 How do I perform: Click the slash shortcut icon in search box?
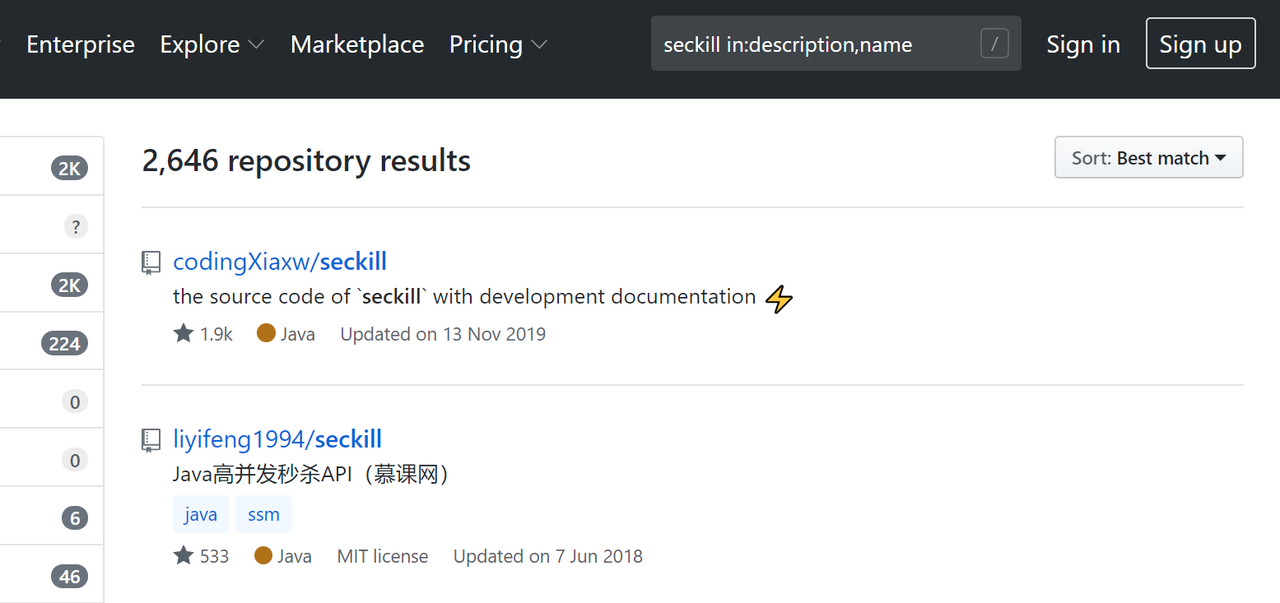coord(994,44)
